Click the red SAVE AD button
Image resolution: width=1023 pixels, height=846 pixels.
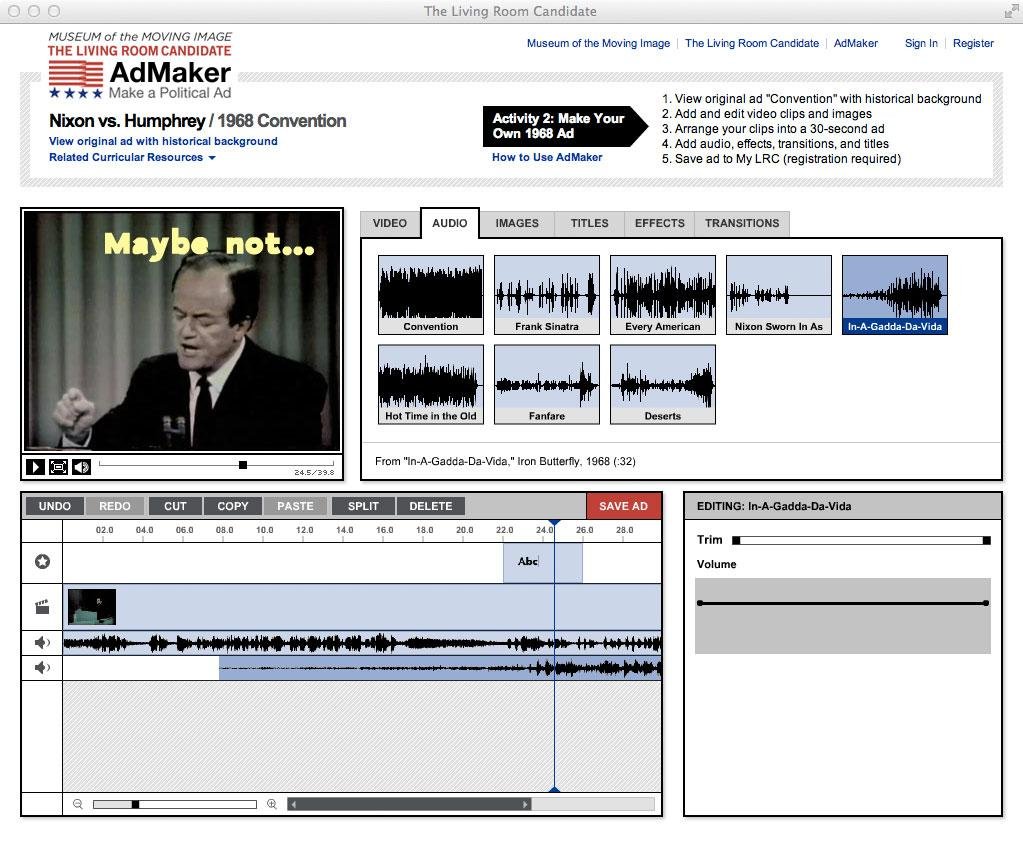[x=623, y=506]
